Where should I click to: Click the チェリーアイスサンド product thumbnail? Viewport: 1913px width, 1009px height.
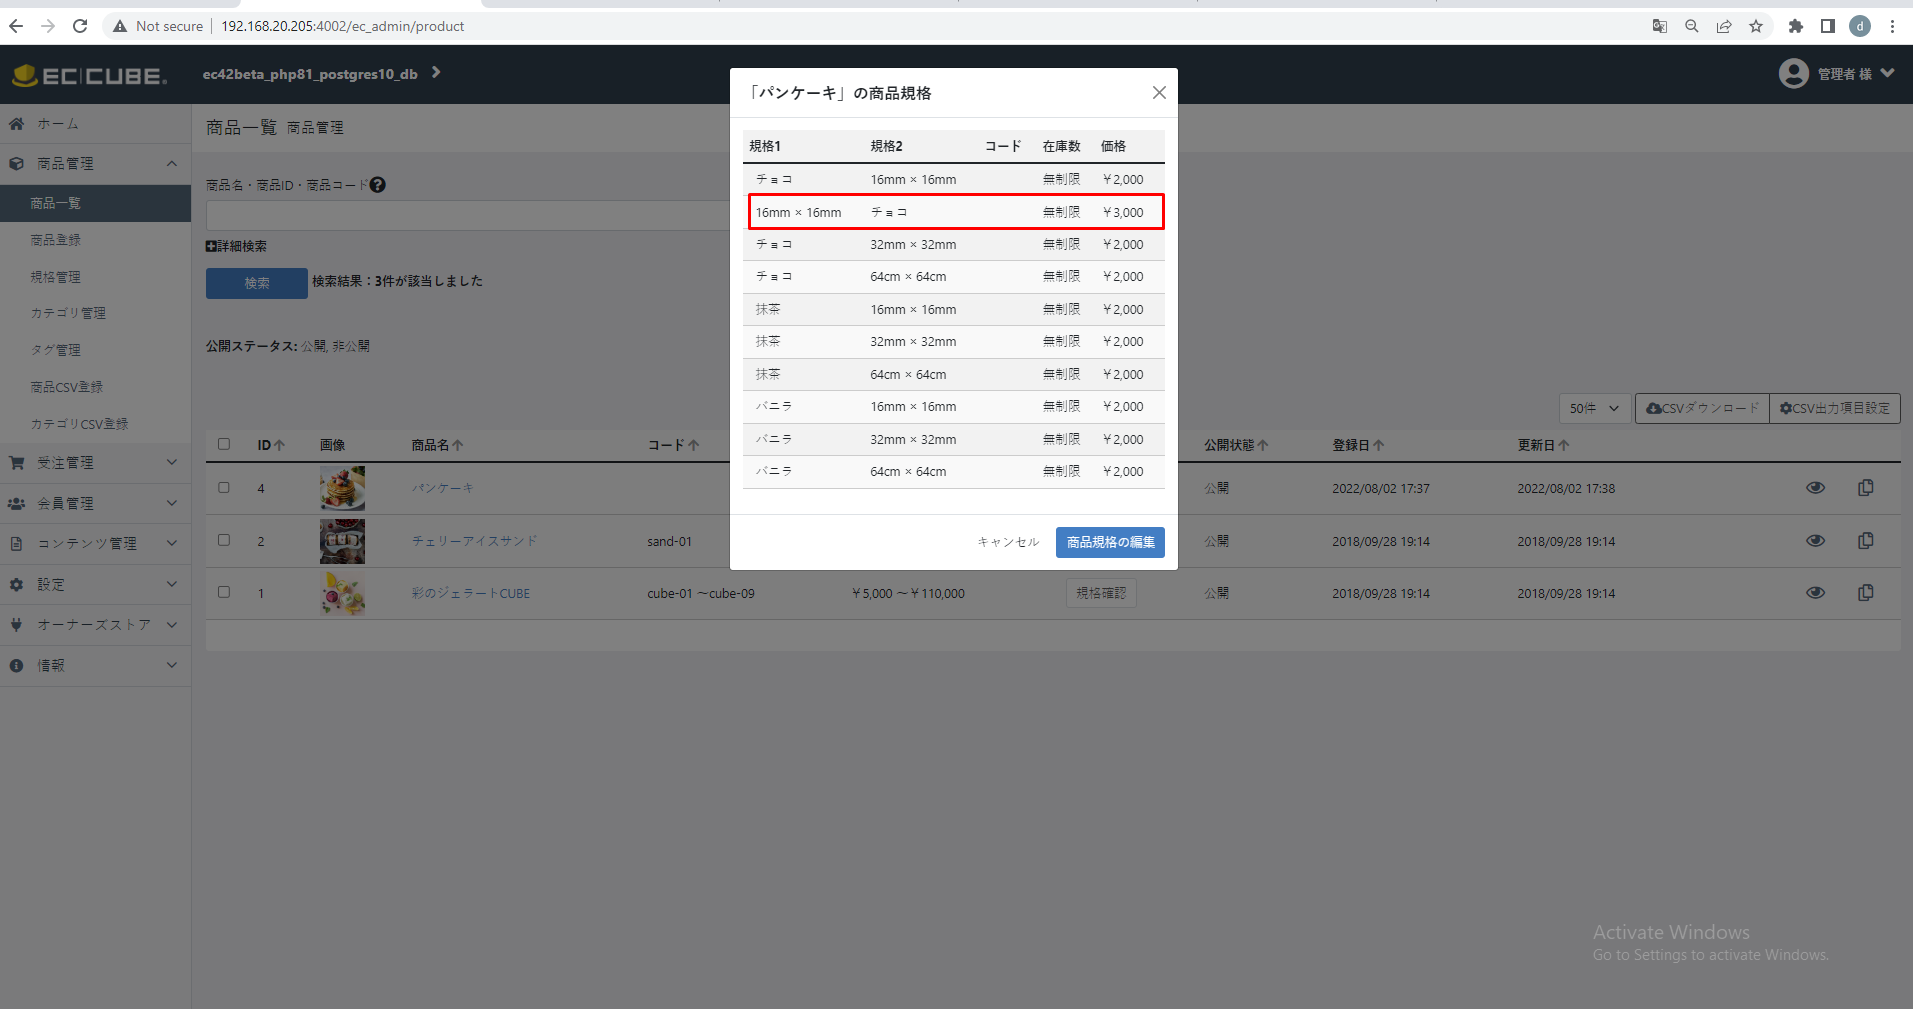(x=342, y=540)
